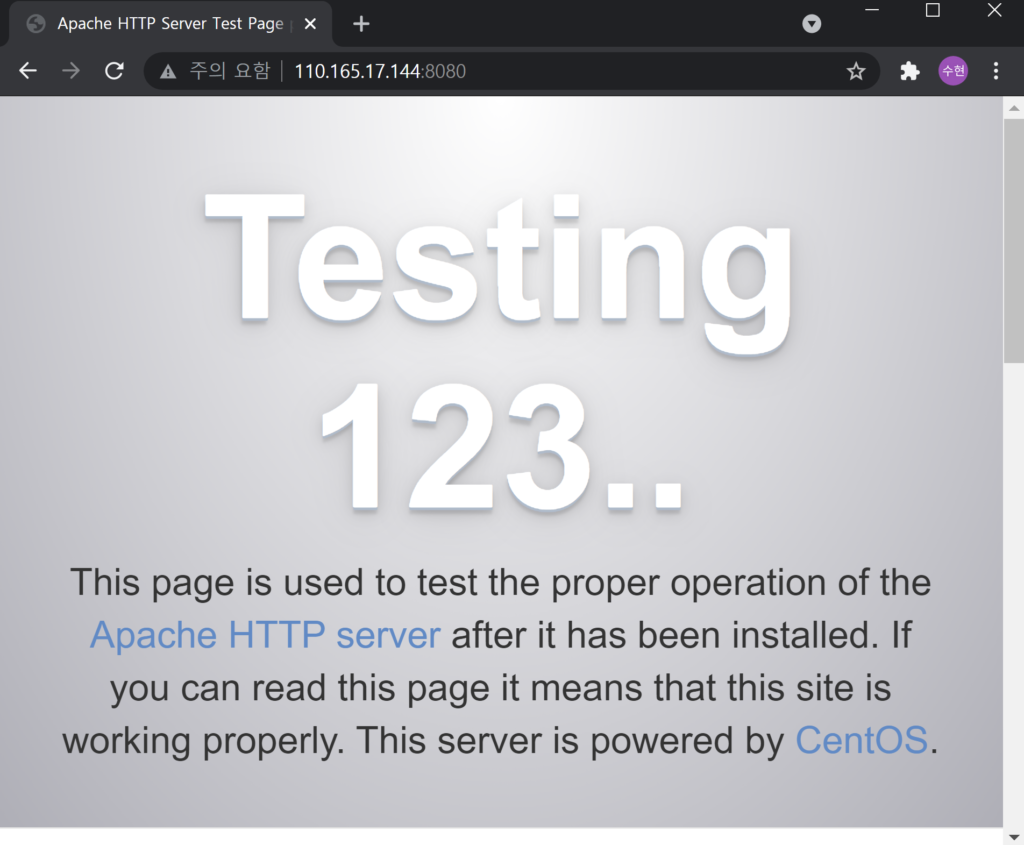Click the scrollbar down arrow

(x=1014, y=837)
